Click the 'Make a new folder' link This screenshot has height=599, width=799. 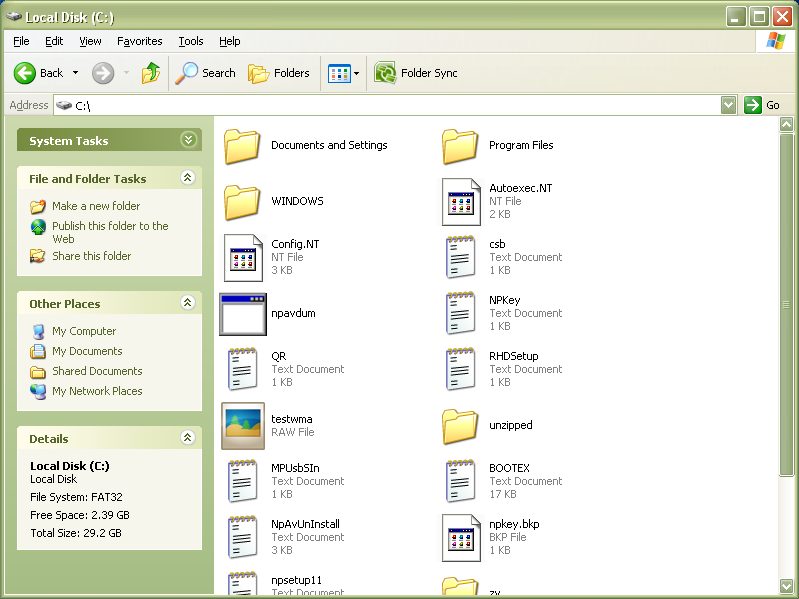click(96, 206)
